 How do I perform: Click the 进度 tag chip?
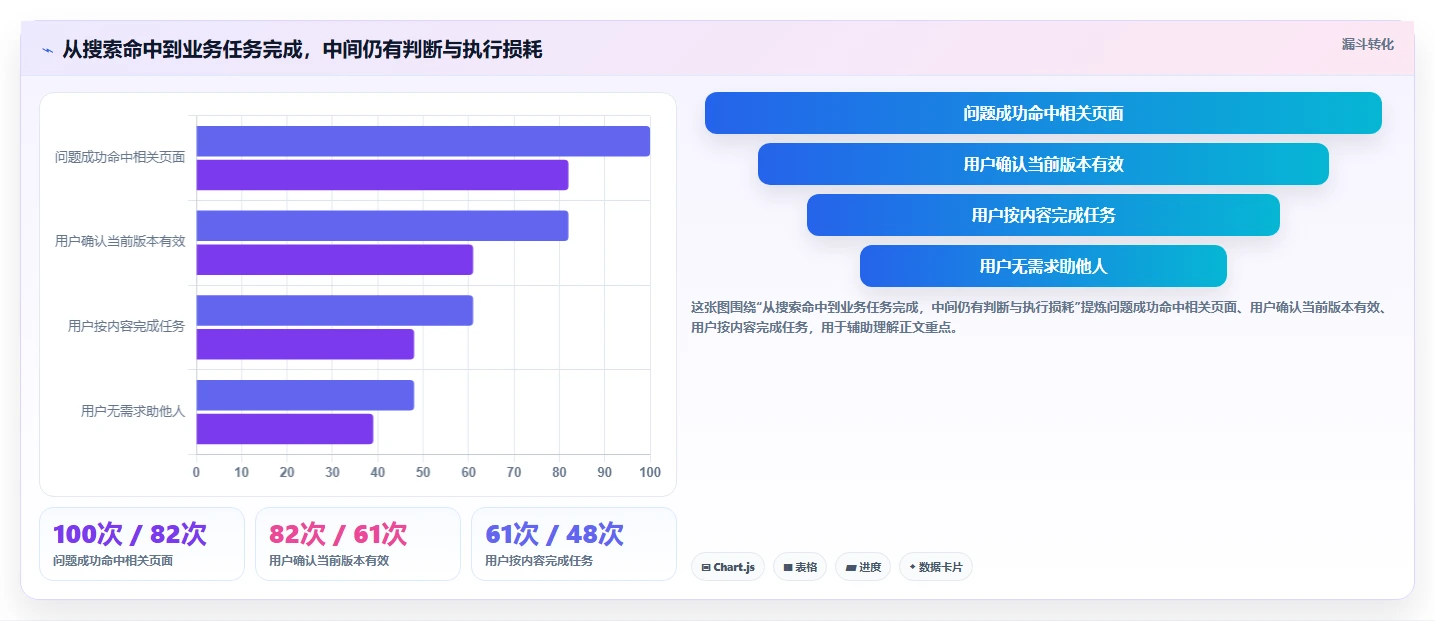pos(863,567)
